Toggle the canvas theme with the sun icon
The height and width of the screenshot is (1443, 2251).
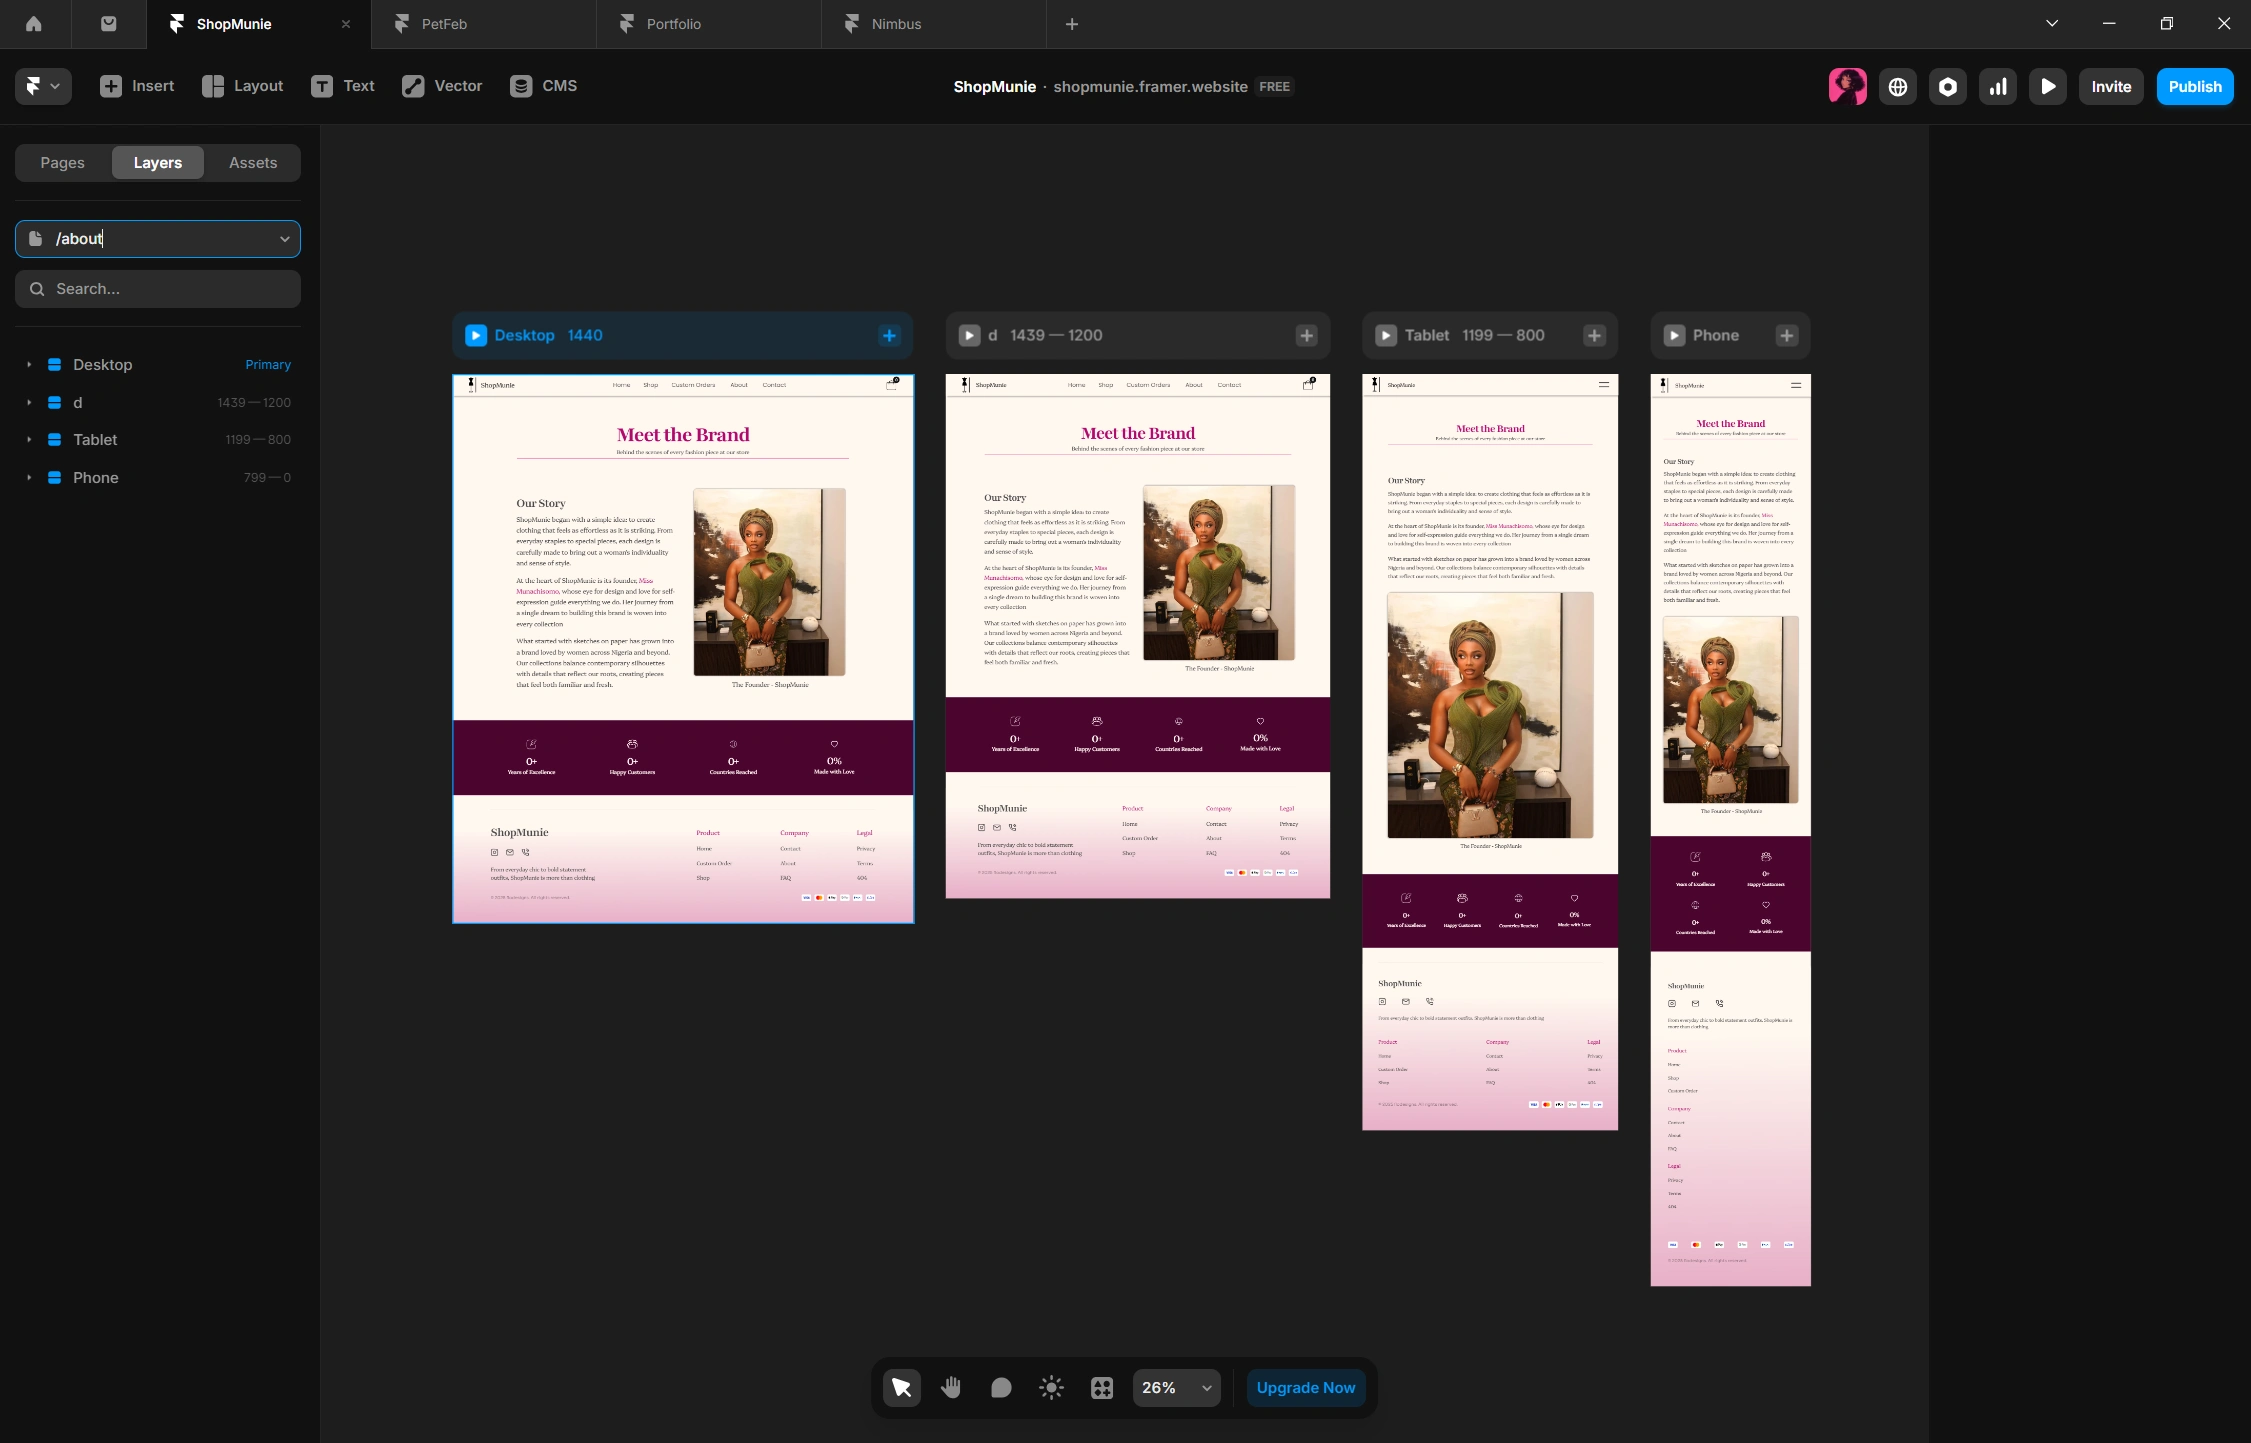[x=1050, y=1387]
